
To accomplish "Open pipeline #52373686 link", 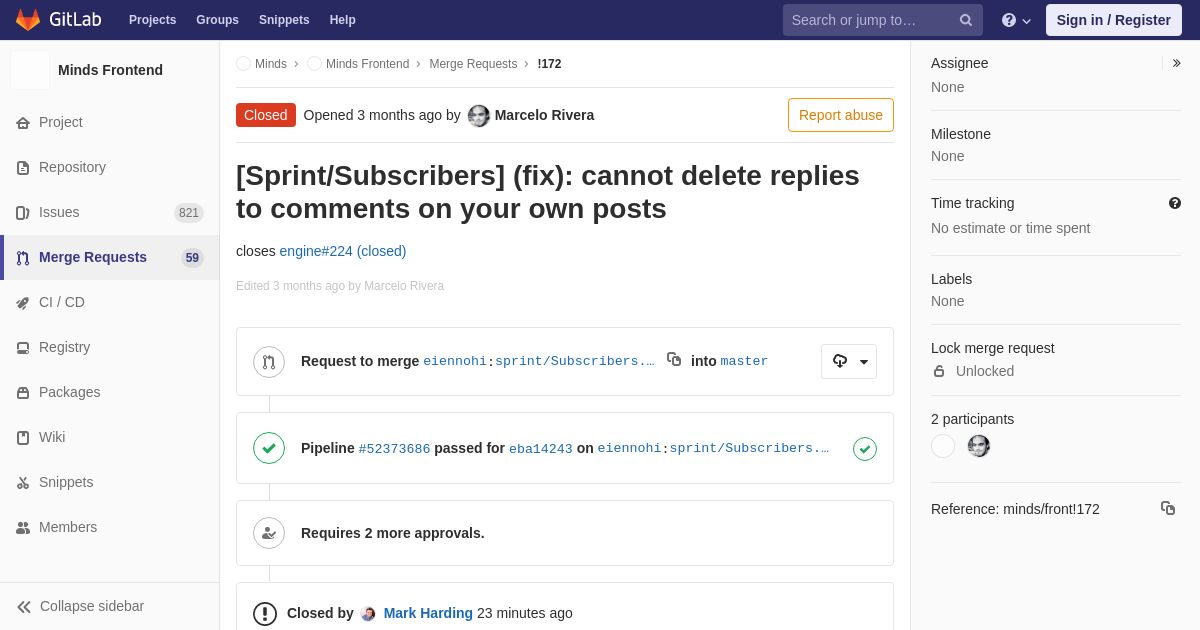I will coord(394,449).
